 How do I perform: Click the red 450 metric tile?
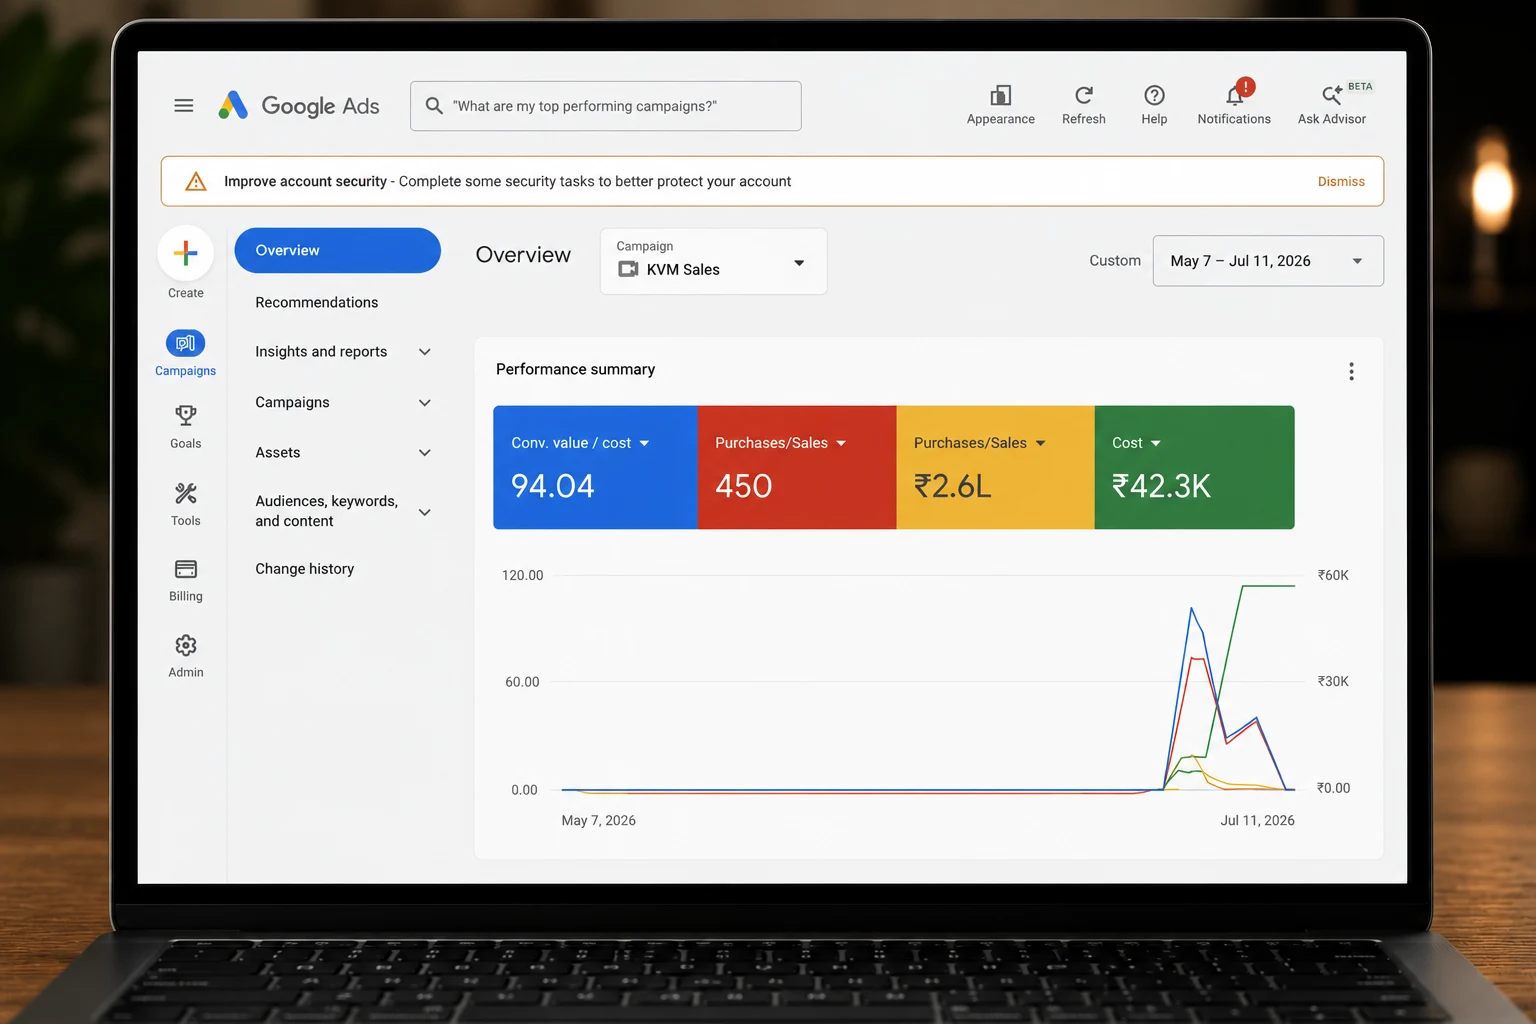pos(797,467)
